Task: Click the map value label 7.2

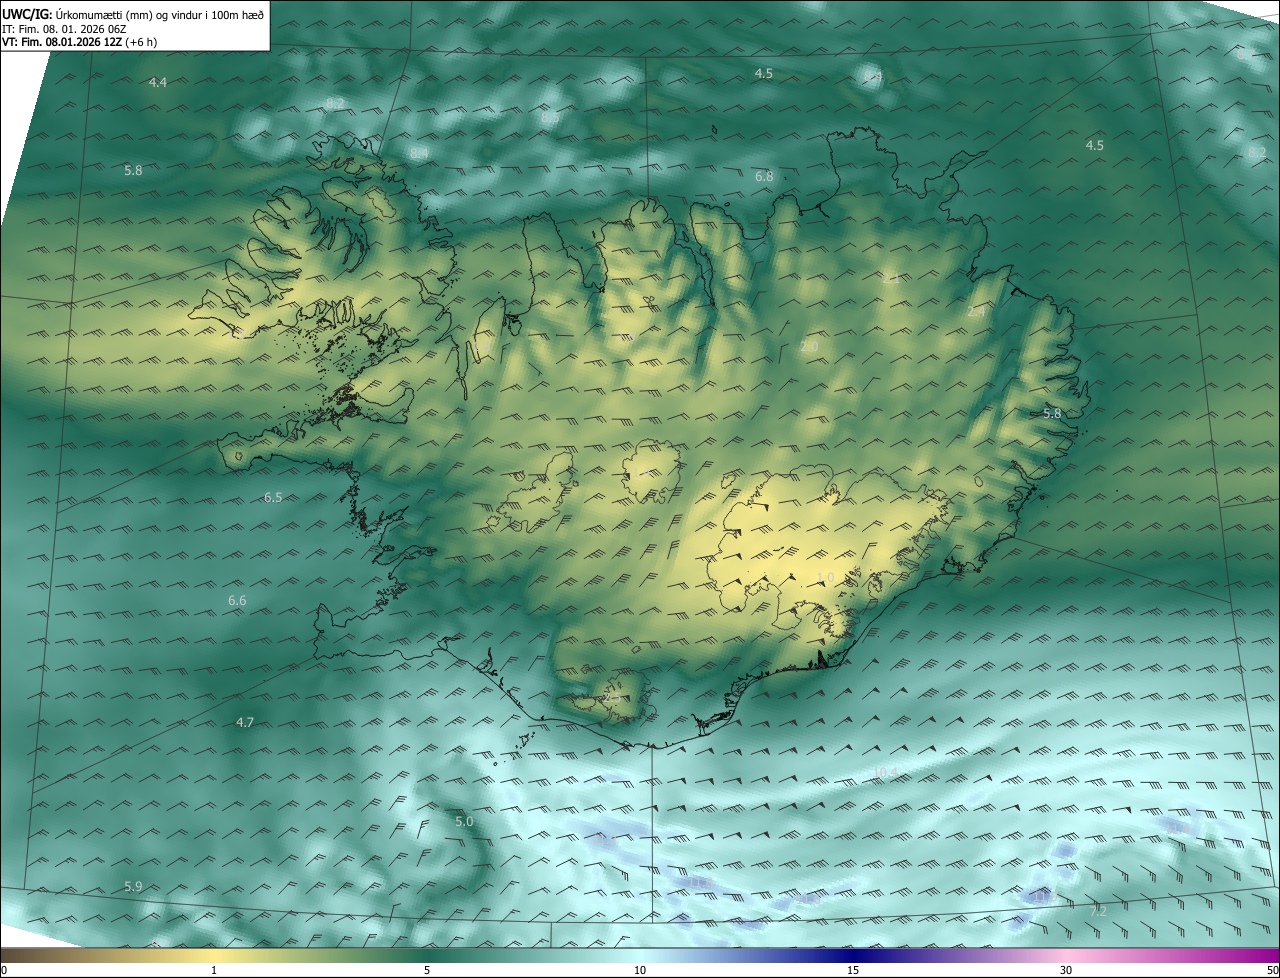Action: 1098,911
